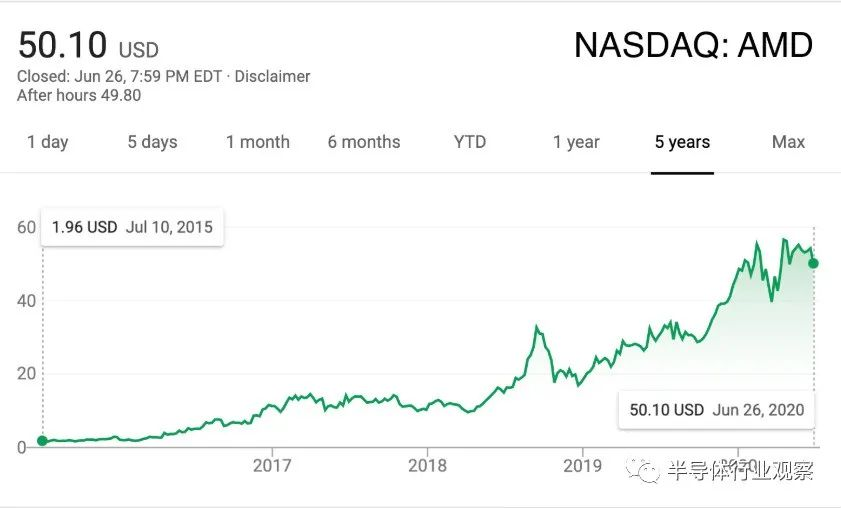Click the 2017 axis label
The height and width of the screenshot is (508, 841).
pyautogui.click(x=272, y=465)
